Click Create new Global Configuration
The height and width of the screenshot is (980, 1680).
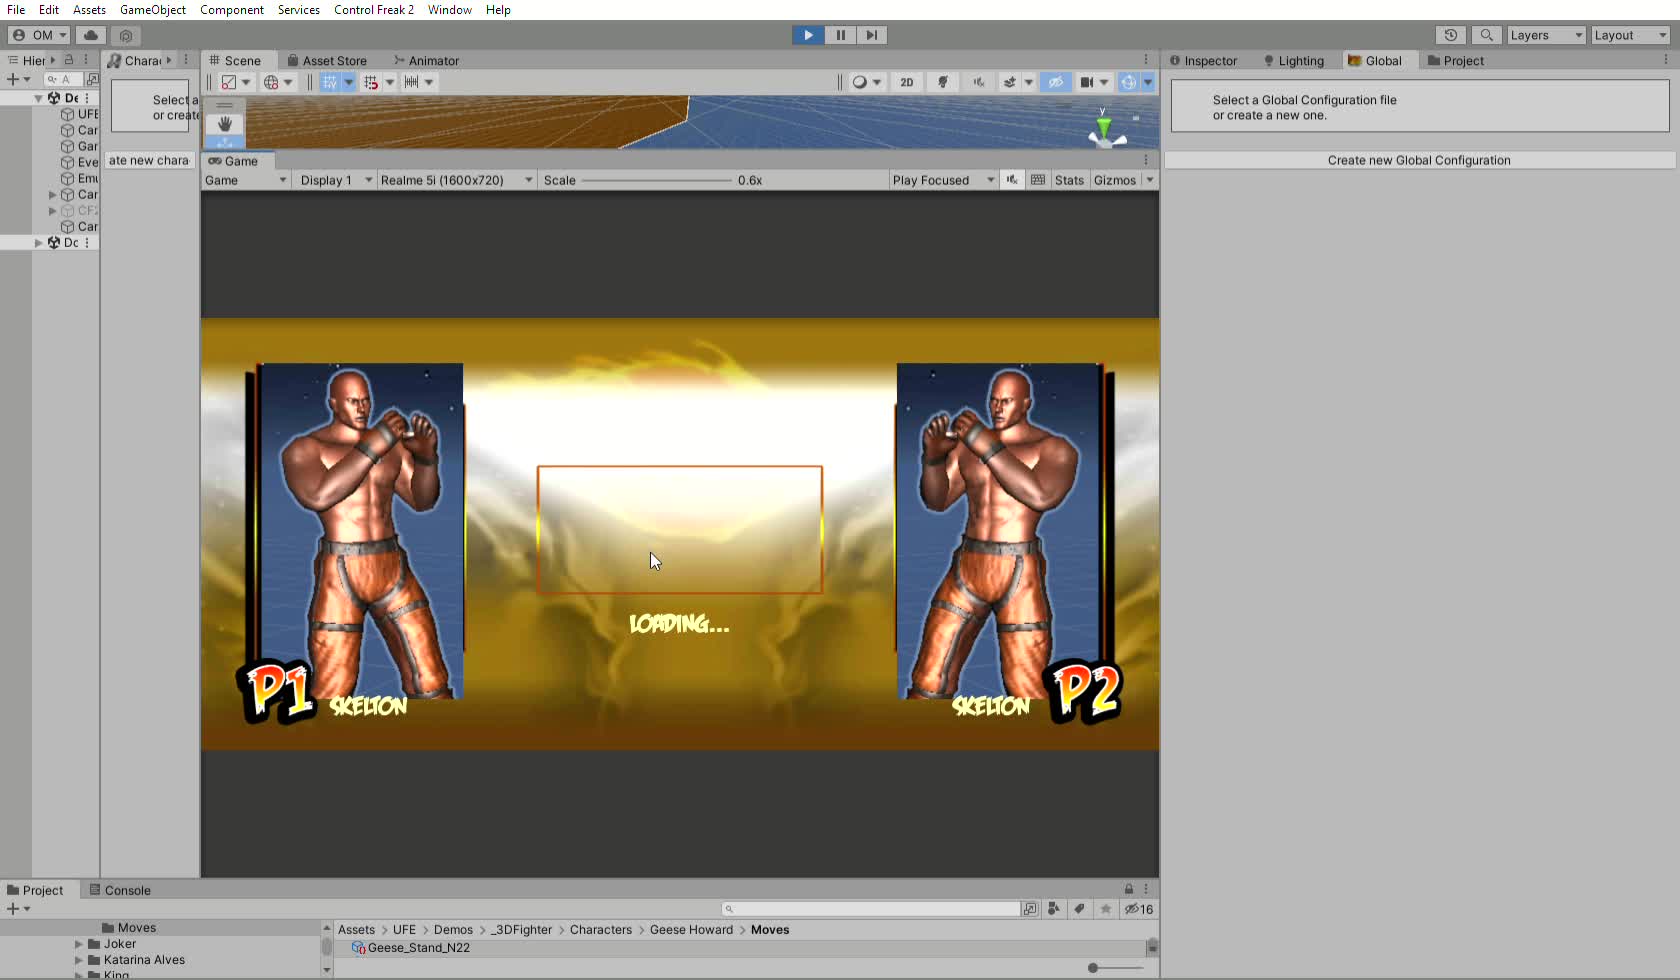pos(1419,160)
